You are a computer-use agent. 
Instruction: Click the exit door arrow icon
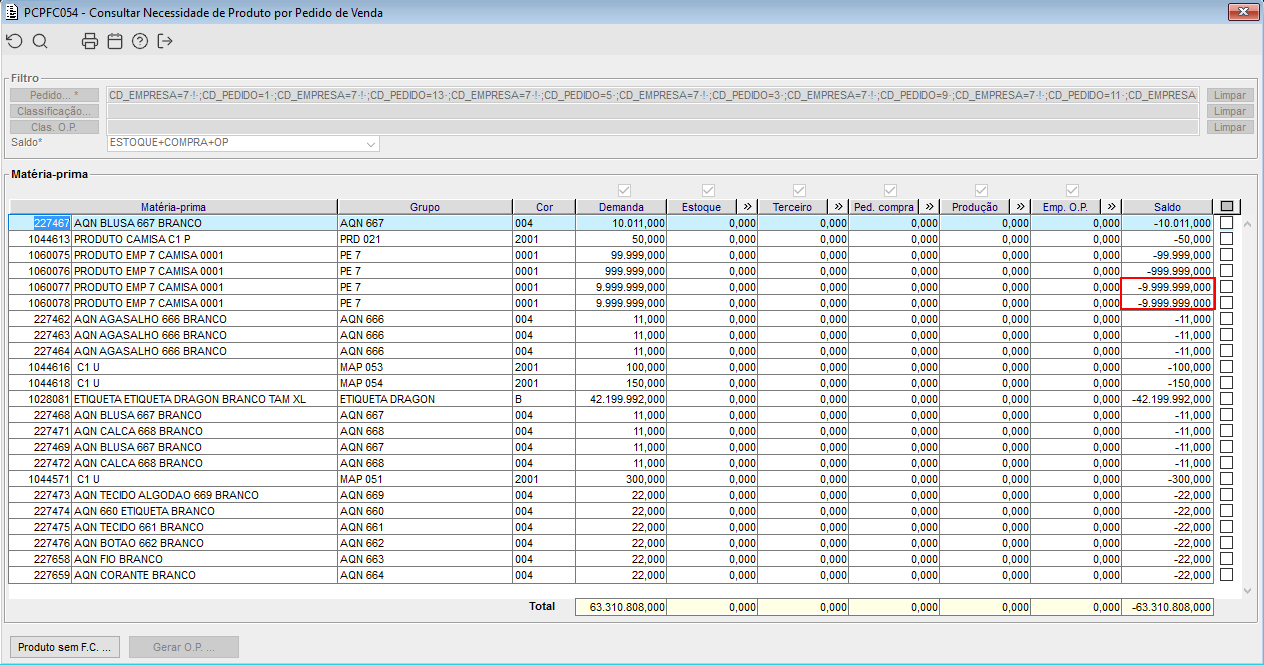point(165,41)
